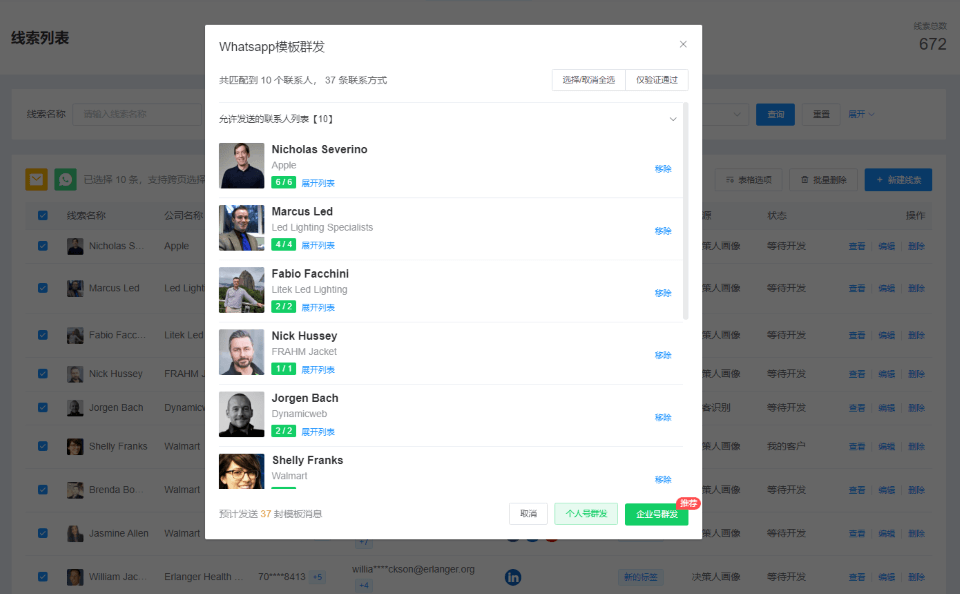Expand the contact list for Fabio Facchini
This screenshot has height=594, width=960.
(318, 307)
